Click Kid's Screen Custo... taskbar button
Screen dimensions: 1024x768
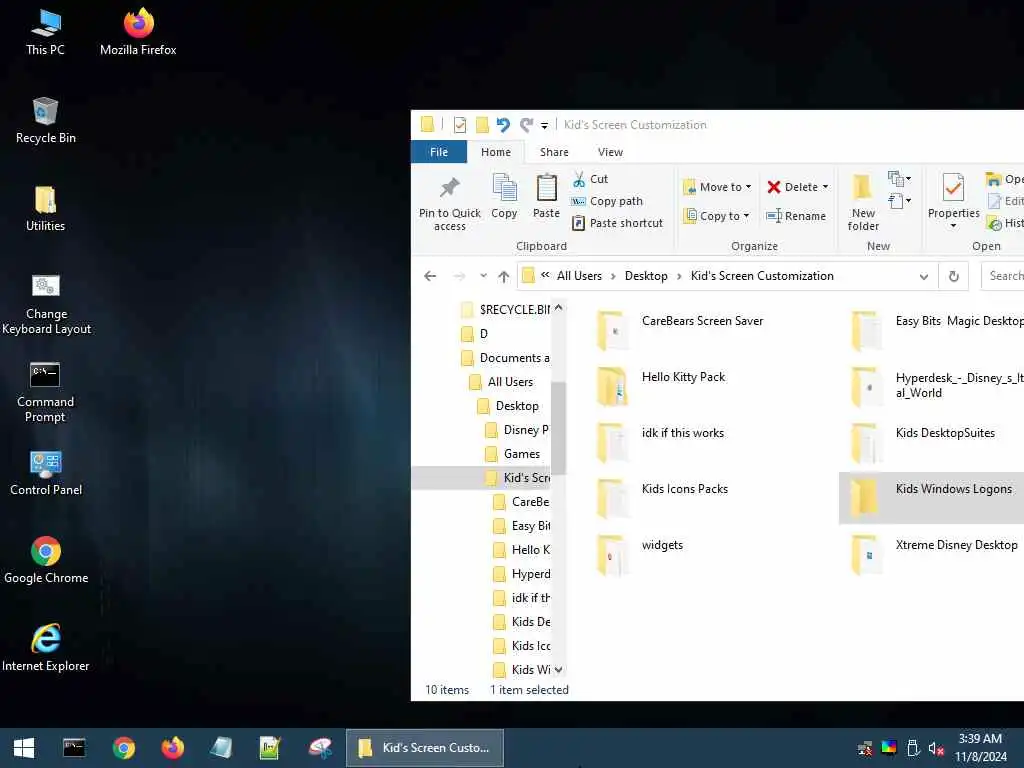(x=424, y=748)
